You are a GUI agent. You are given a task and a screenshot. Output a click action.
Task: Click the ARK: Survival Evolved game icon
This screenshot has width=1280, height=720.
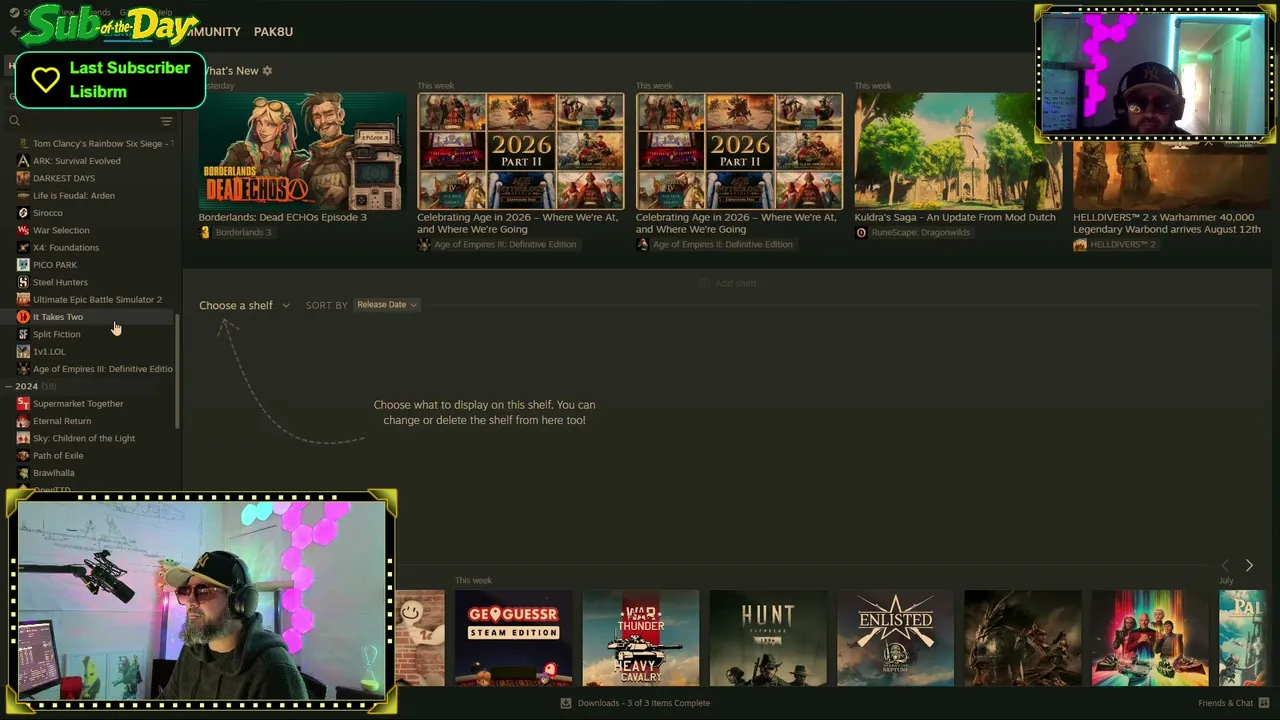point(23,161)
